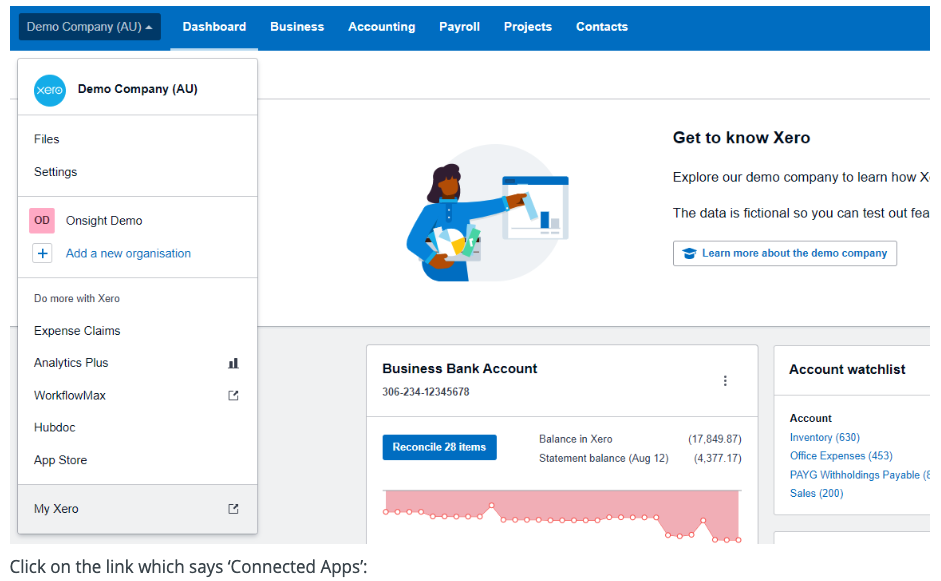941x581 pixels.
Task: Click the Get to know Xero heading
Action: (741, 138)
